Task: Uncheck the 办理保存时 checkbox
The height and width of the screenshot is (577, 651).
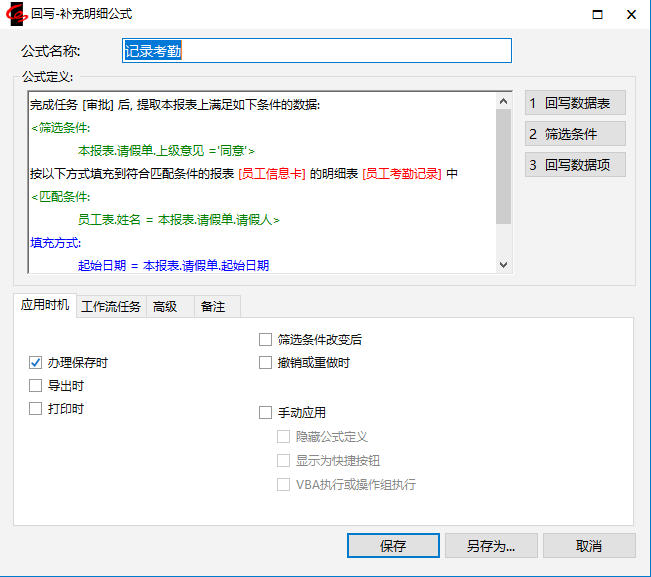Action: 36,362
